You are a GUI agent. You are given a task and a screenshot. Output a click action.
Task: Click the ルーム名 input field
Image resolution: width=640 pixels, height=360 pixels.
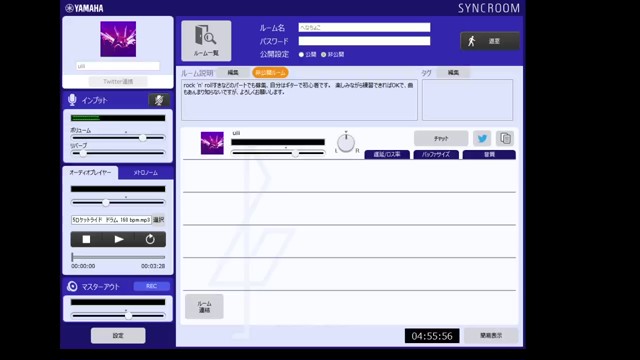point(364,27)
